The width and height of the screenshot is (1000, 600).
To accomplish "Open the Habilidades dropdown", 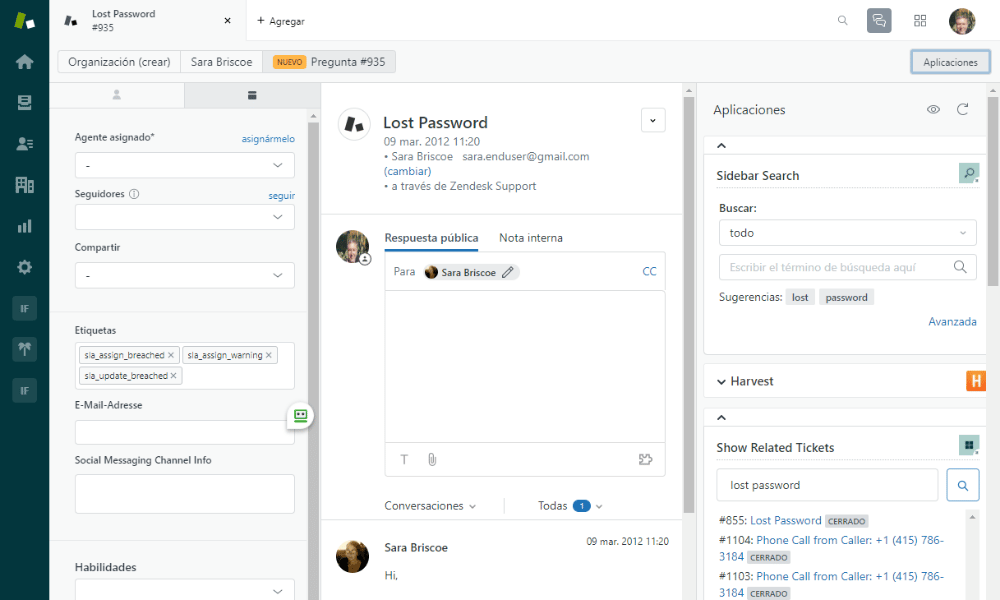I will (x=184, y=590).
